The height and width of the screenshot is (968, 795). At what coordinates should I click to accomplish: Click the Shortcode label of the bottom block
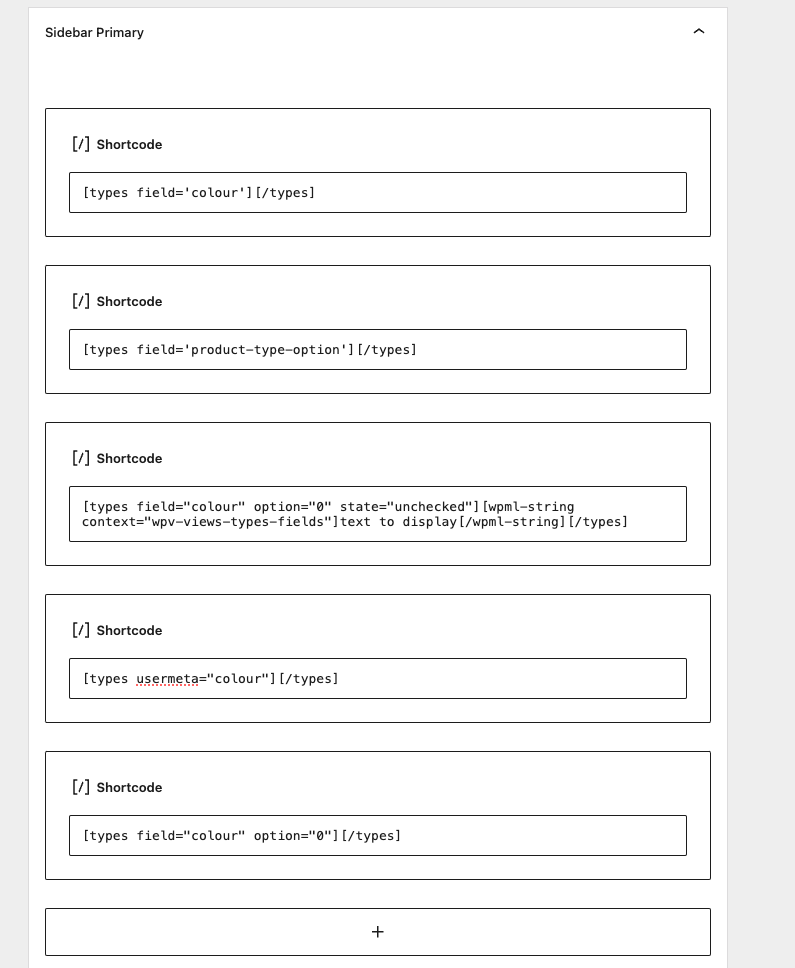point(129,788)
